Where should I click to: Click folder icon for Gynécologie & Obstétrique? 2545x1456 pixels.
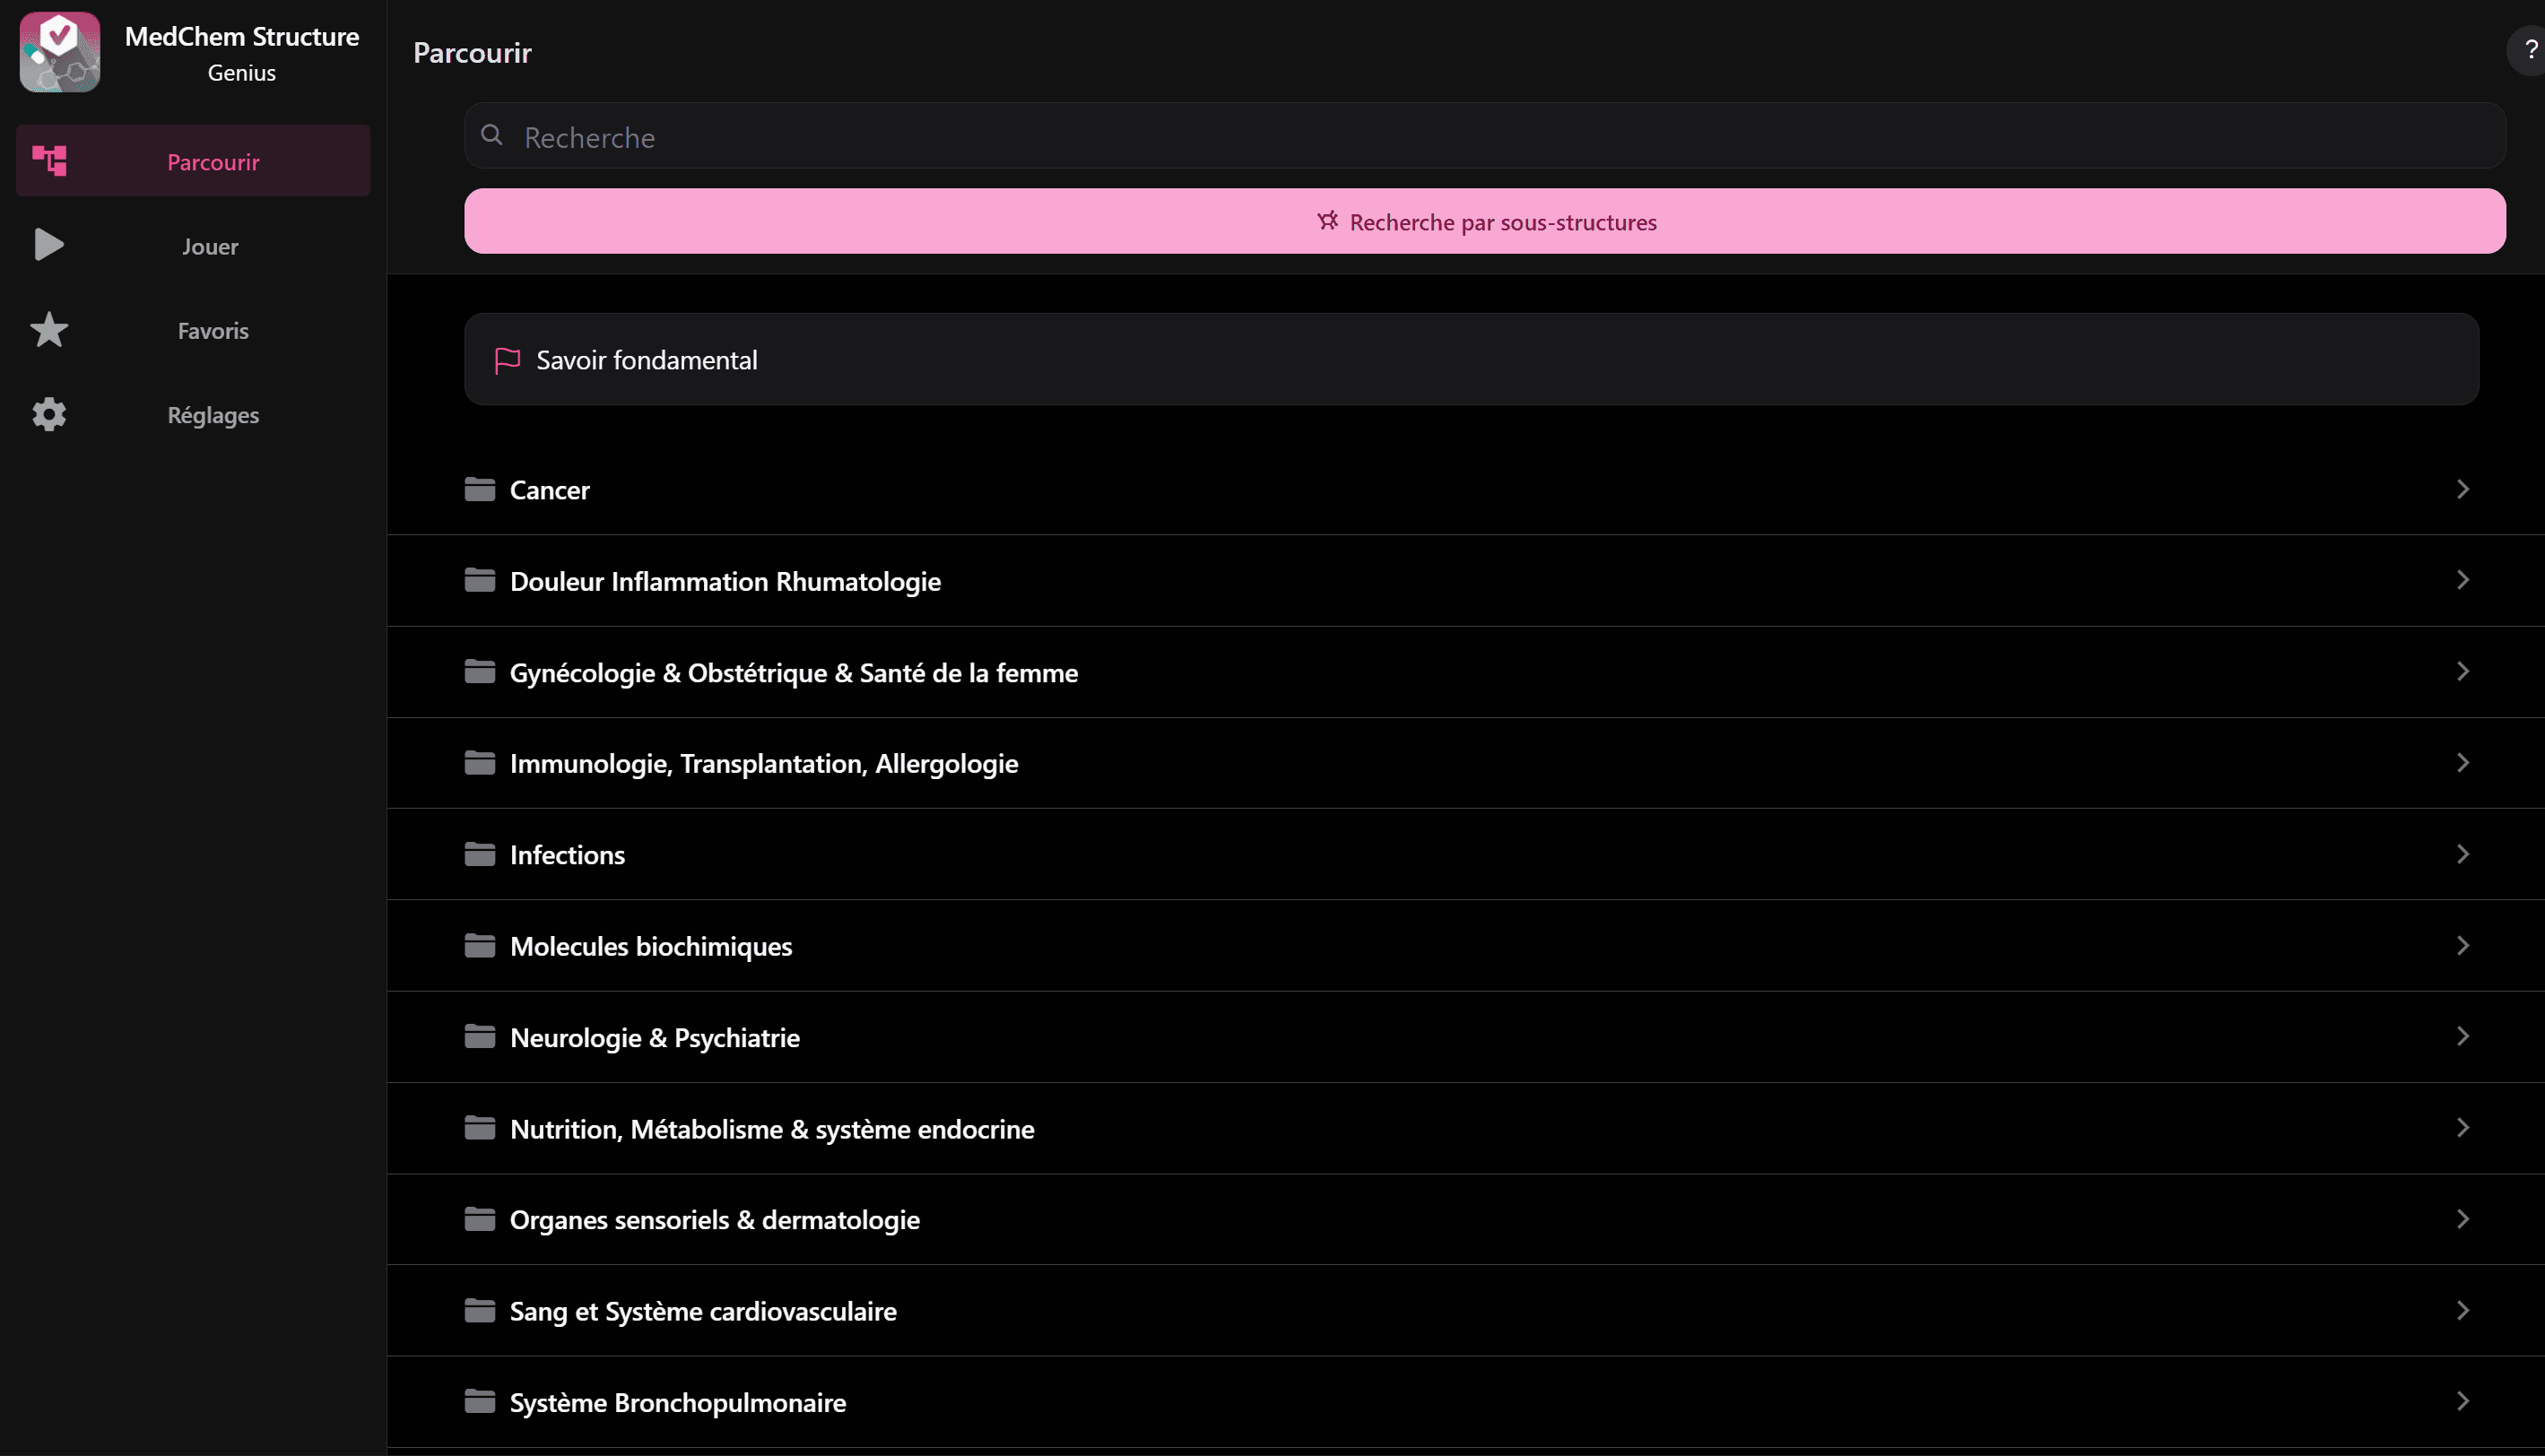coord(480,671)
